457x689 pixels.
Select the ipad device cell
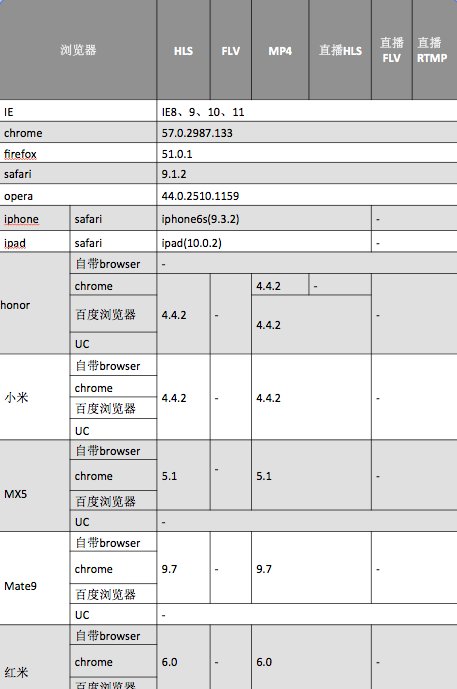[35, 242]
